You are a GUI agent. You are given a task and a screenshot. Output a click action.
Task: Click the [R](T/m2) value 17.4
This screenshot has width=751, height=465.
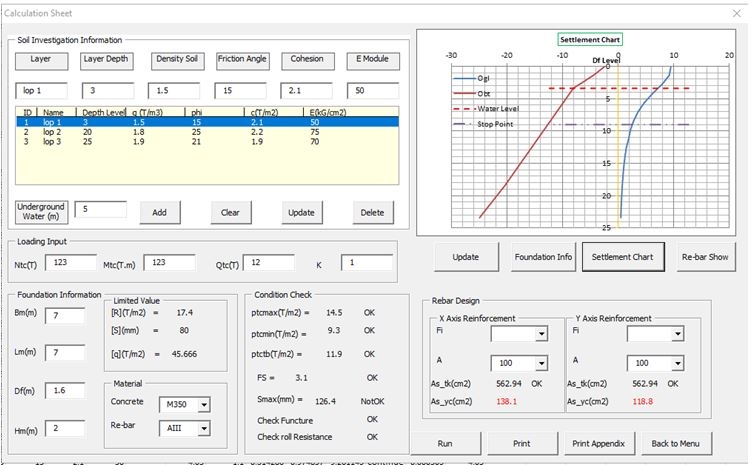(184, 313)
